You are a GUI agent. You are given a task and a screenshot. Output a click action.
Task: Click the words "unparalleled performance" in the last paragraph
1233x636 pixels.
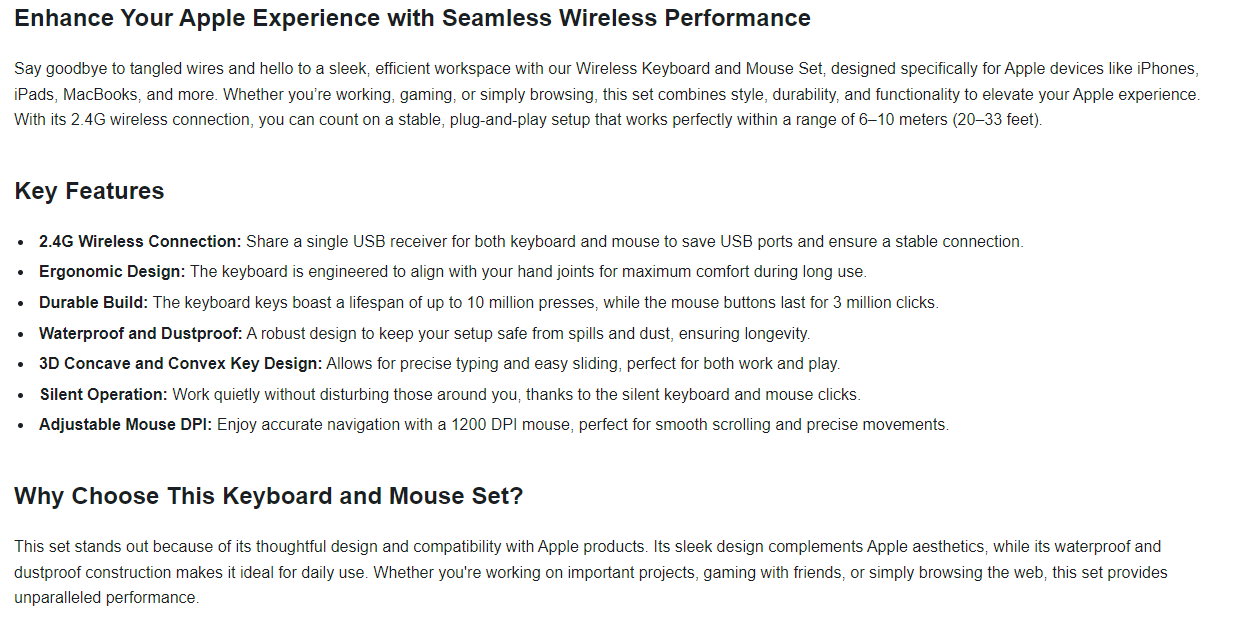pyautogui.click(x=105, y=598)
